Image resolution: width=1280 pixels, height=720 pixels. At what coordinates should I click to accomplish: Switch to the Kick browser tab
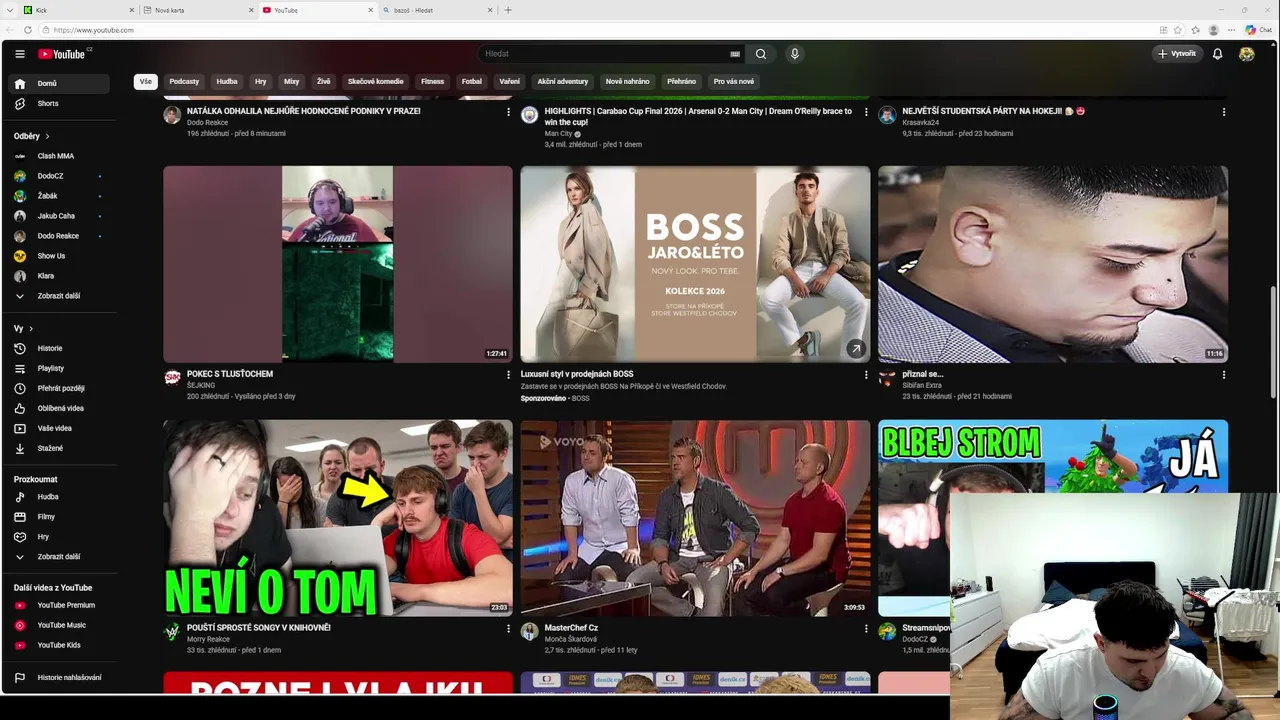(78, 10)
